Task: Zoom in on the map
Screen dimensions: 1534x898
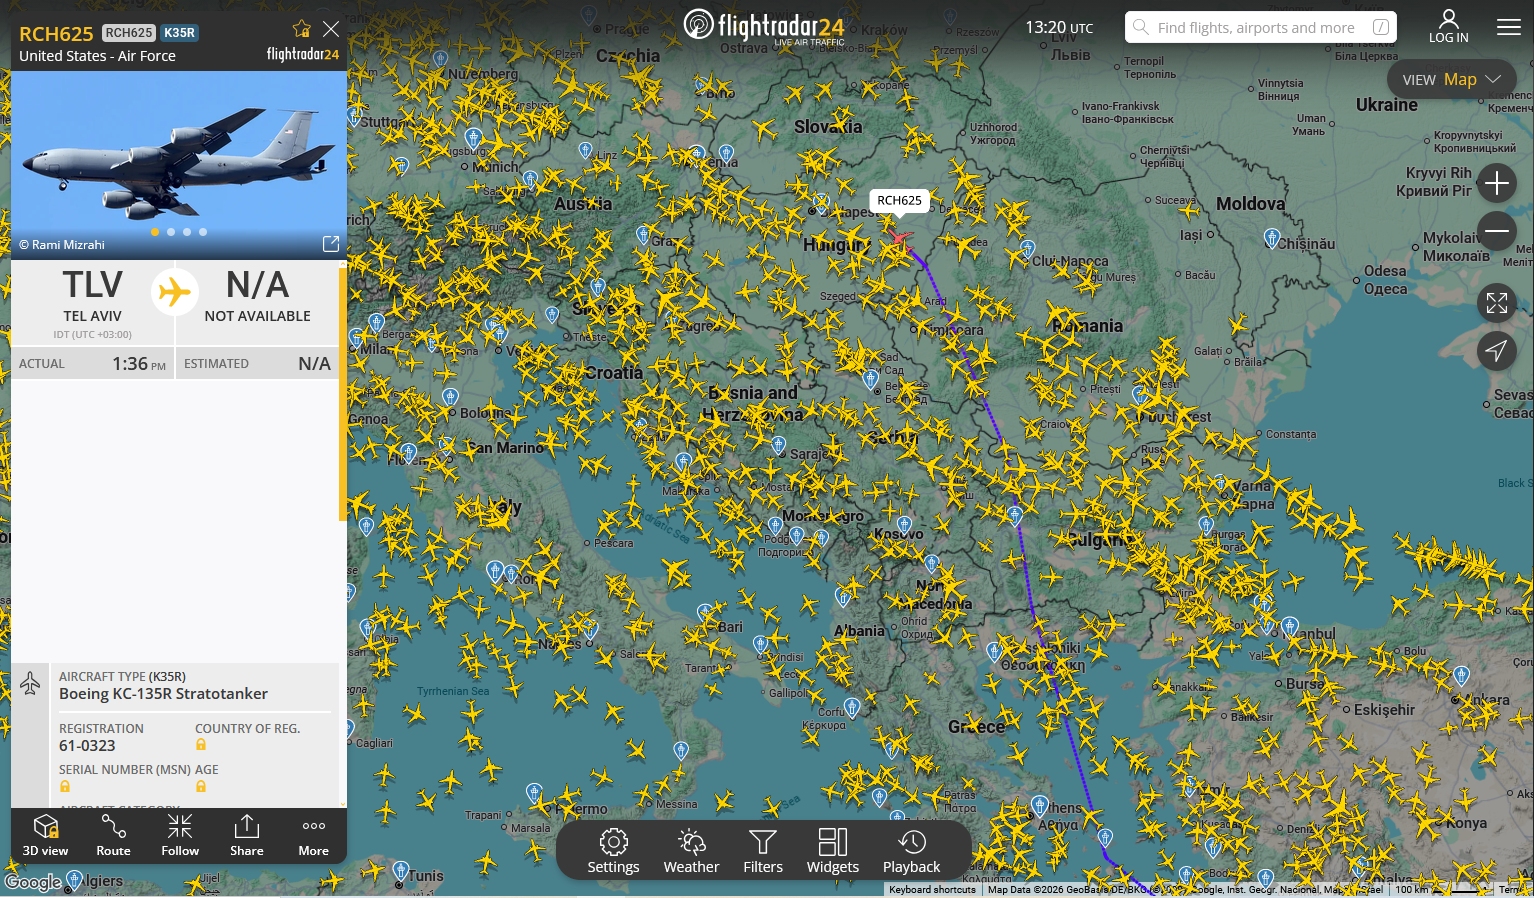Action: coord(1496,184)
